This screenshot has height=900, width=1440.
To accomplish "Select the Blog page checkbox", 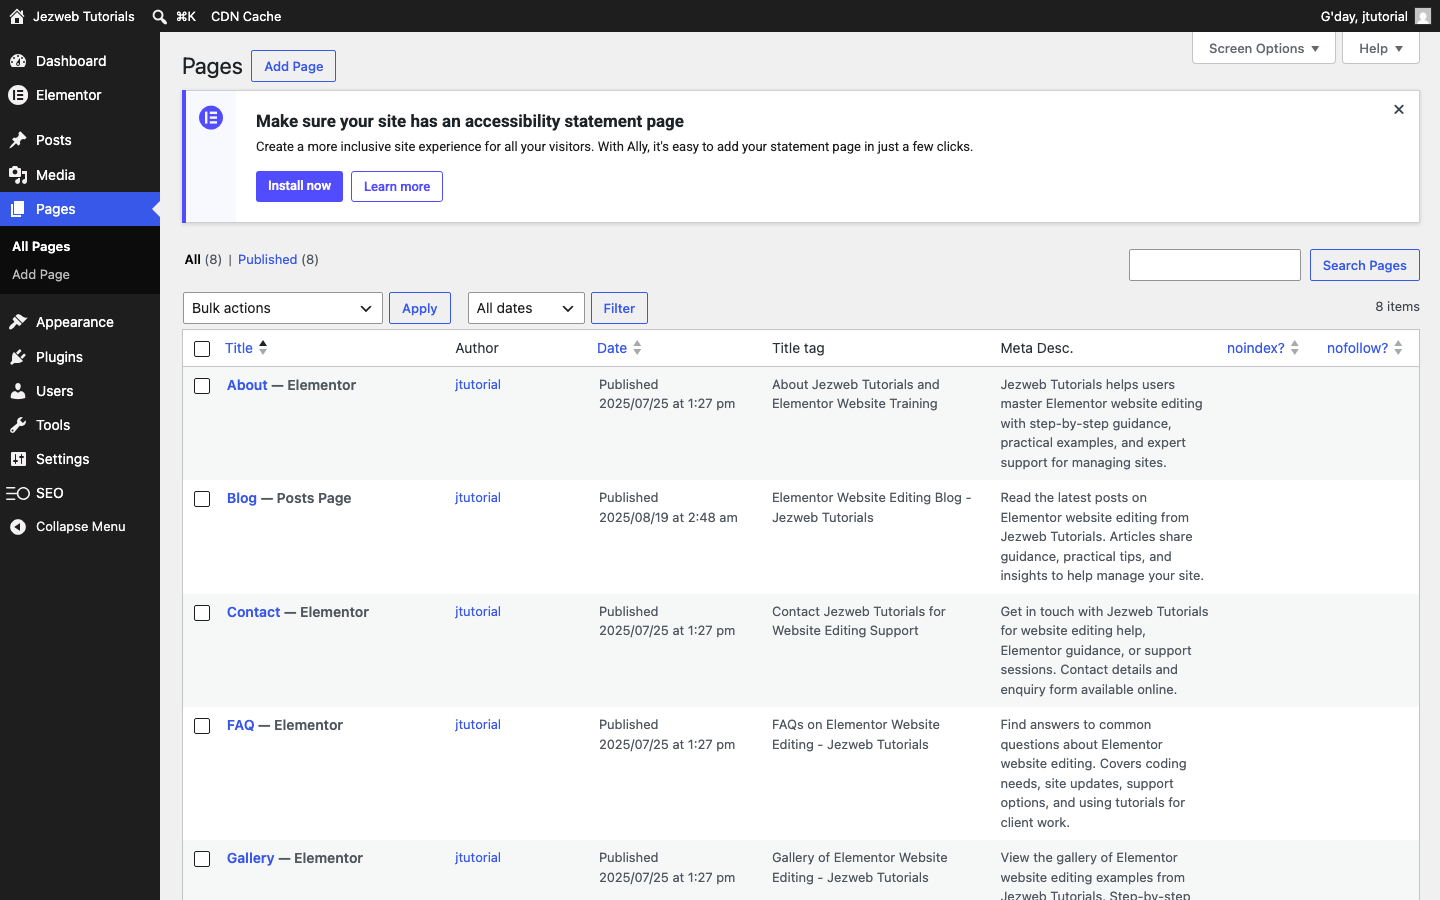I will 202,499.
